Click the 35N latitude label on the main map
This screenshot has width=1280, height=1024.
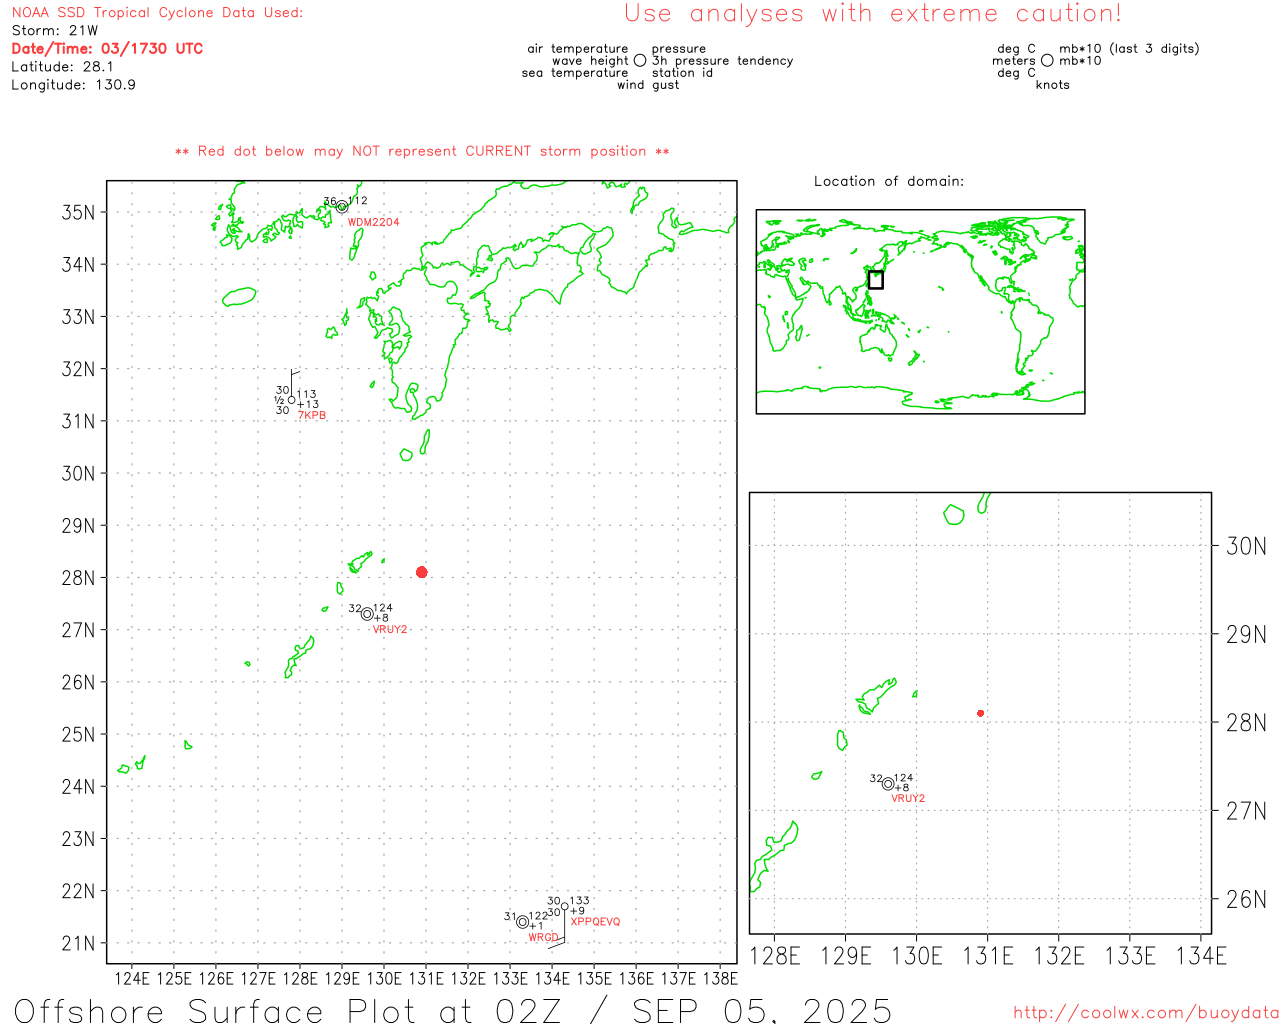coord(79,212)
